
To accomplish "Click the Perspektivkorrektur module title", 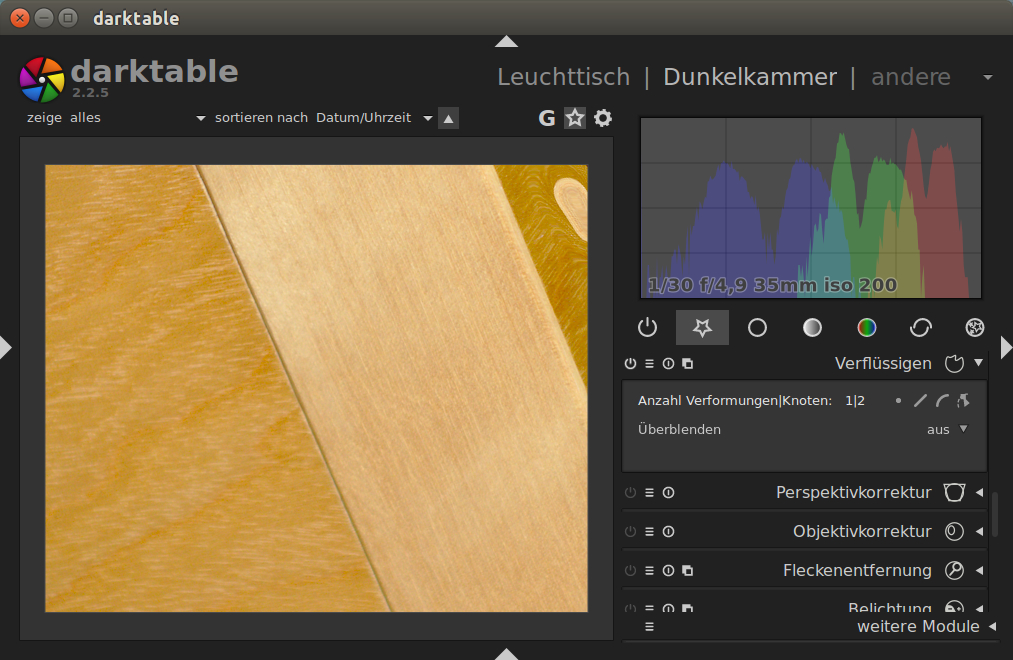I will coord(853,493).
